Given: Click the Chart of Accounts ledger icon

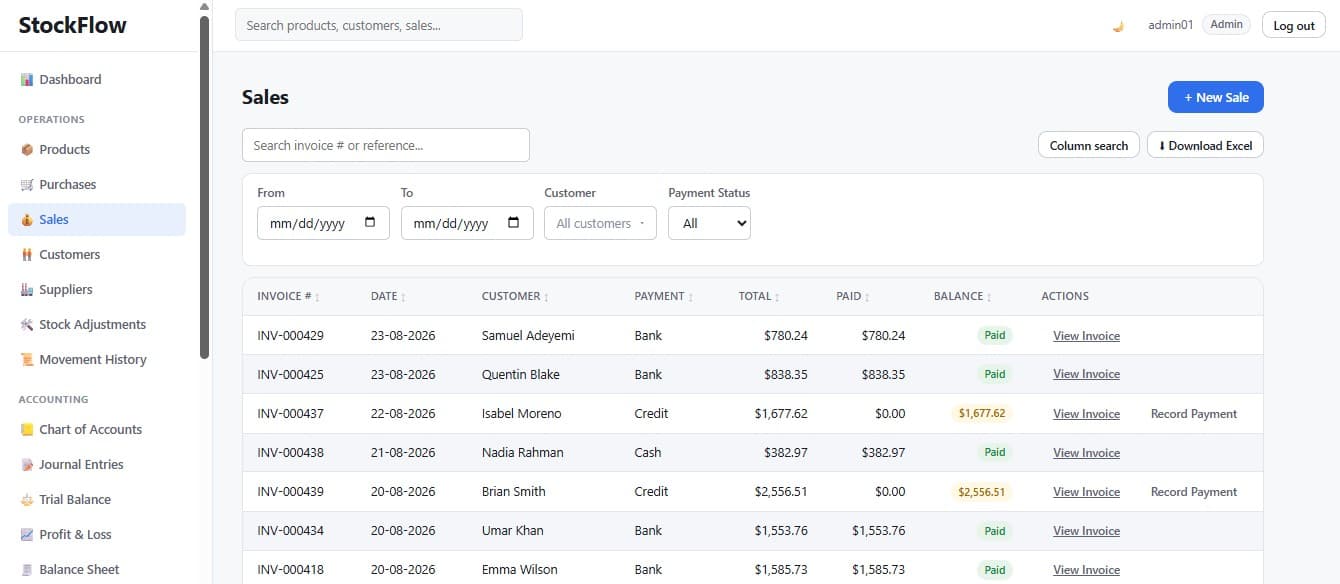Looking at the screenshot, I should point(27,430).
